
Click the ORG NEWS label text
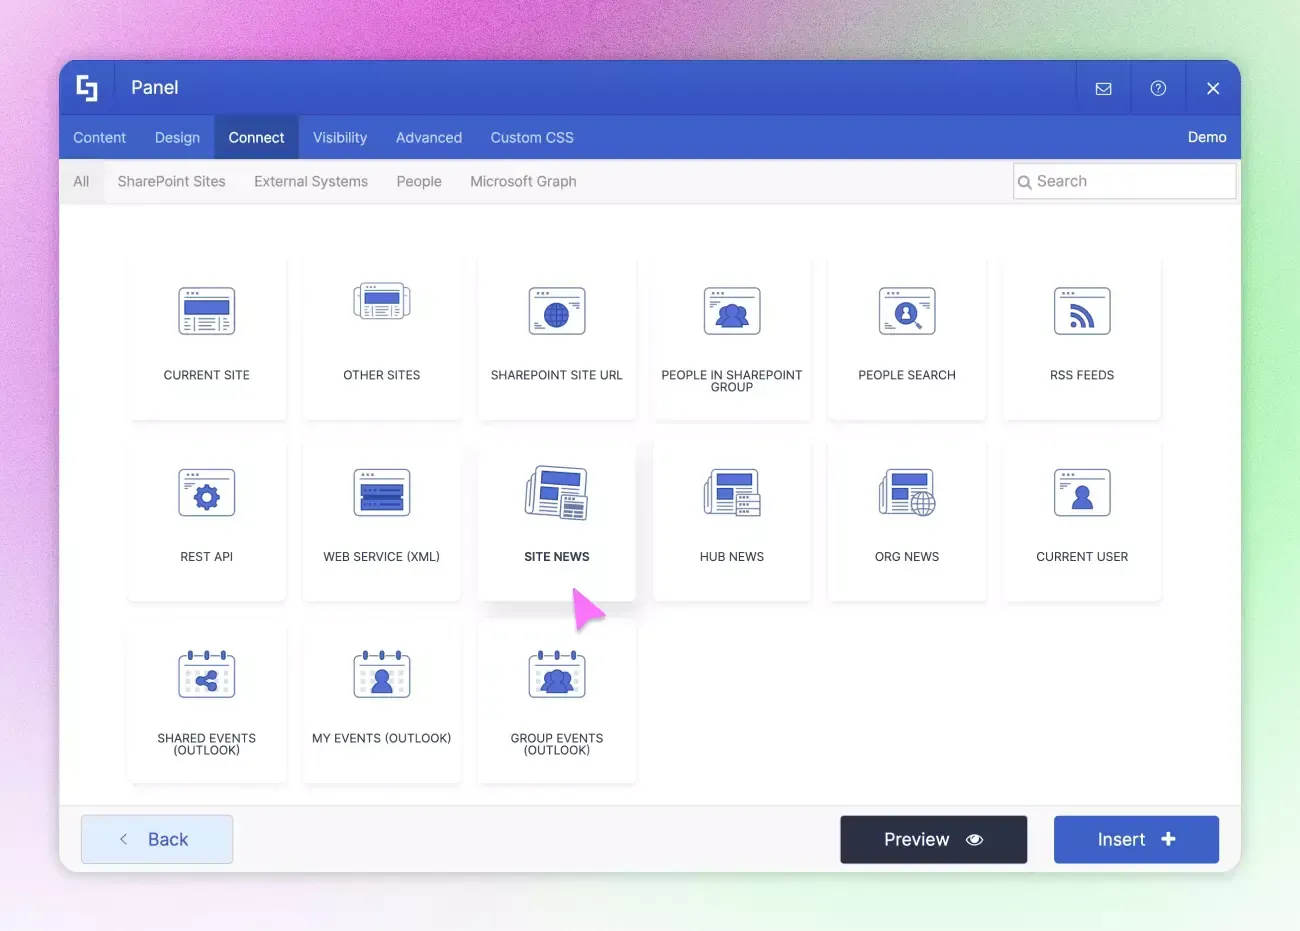point(907,557)
